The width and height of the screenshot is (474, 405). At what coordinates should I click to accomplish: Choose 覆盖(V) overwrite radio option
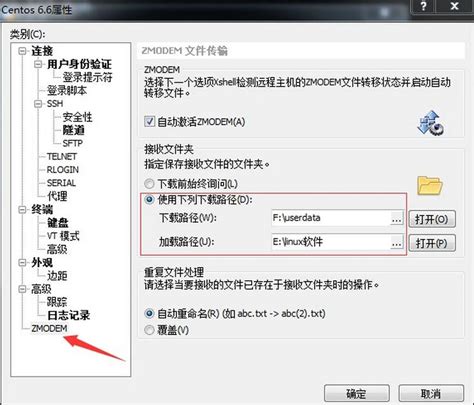pyautogui.click(x=149, y=330)
